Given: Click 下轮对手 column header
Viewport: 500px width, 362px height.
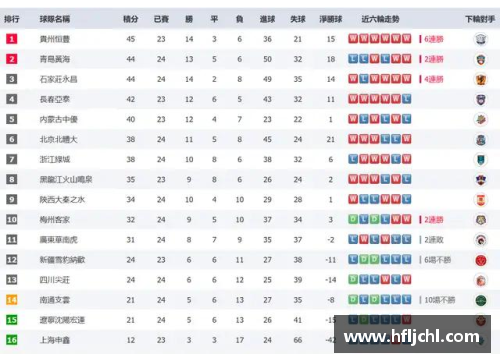Looking at the screenshot, I should [x=480, y=19].
